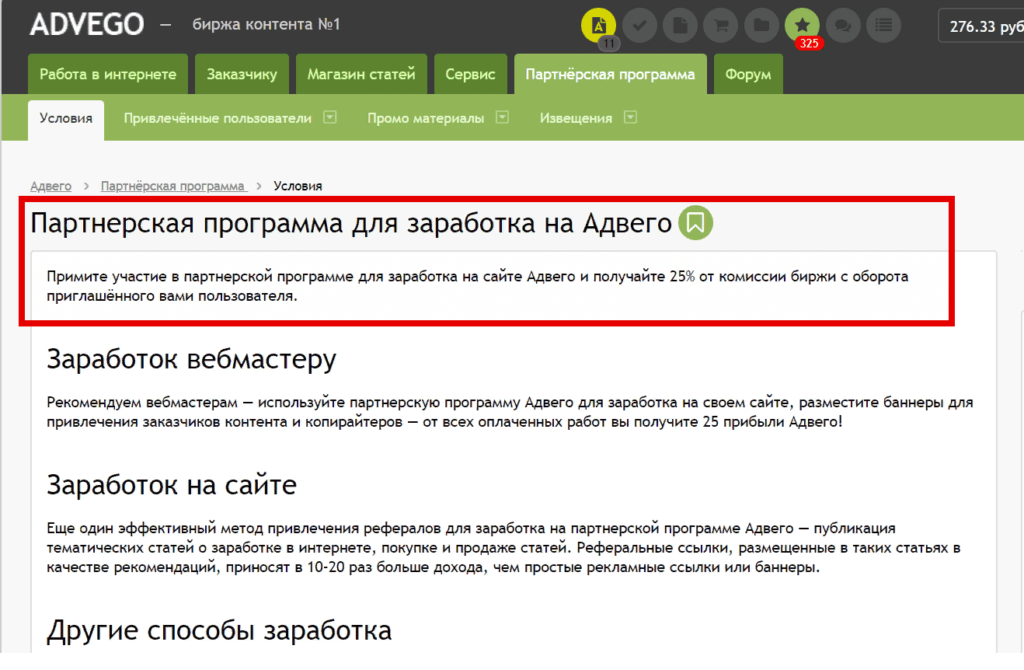
Task: Open the chat bubbles icon
Action: [x=843, y=25]
